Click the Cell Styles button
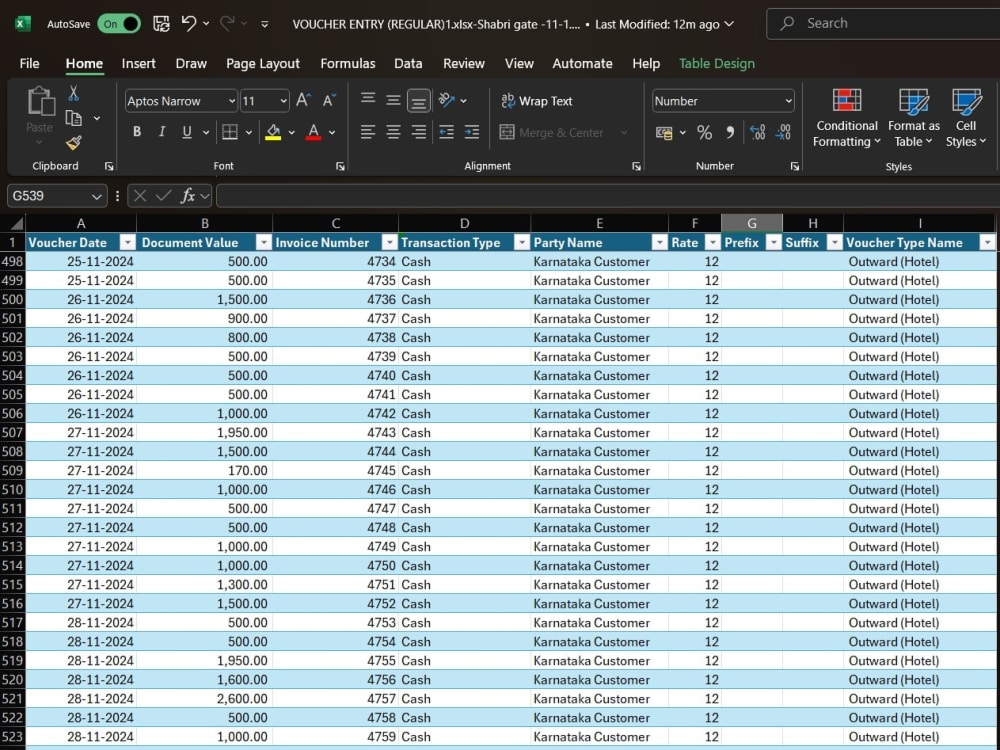Viewport: 1000px width, 750px height. click(x=966, y=119)
